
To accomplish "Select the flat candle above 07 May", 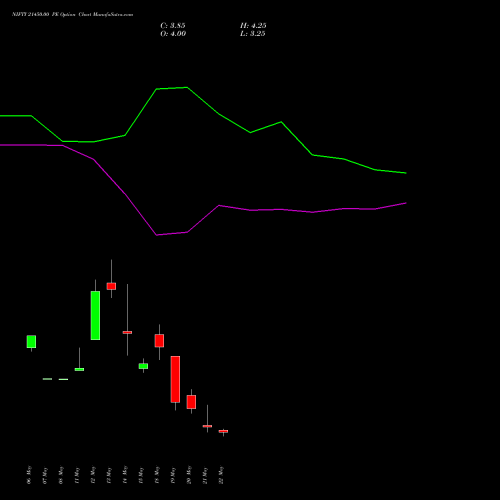I will point(47,379).
